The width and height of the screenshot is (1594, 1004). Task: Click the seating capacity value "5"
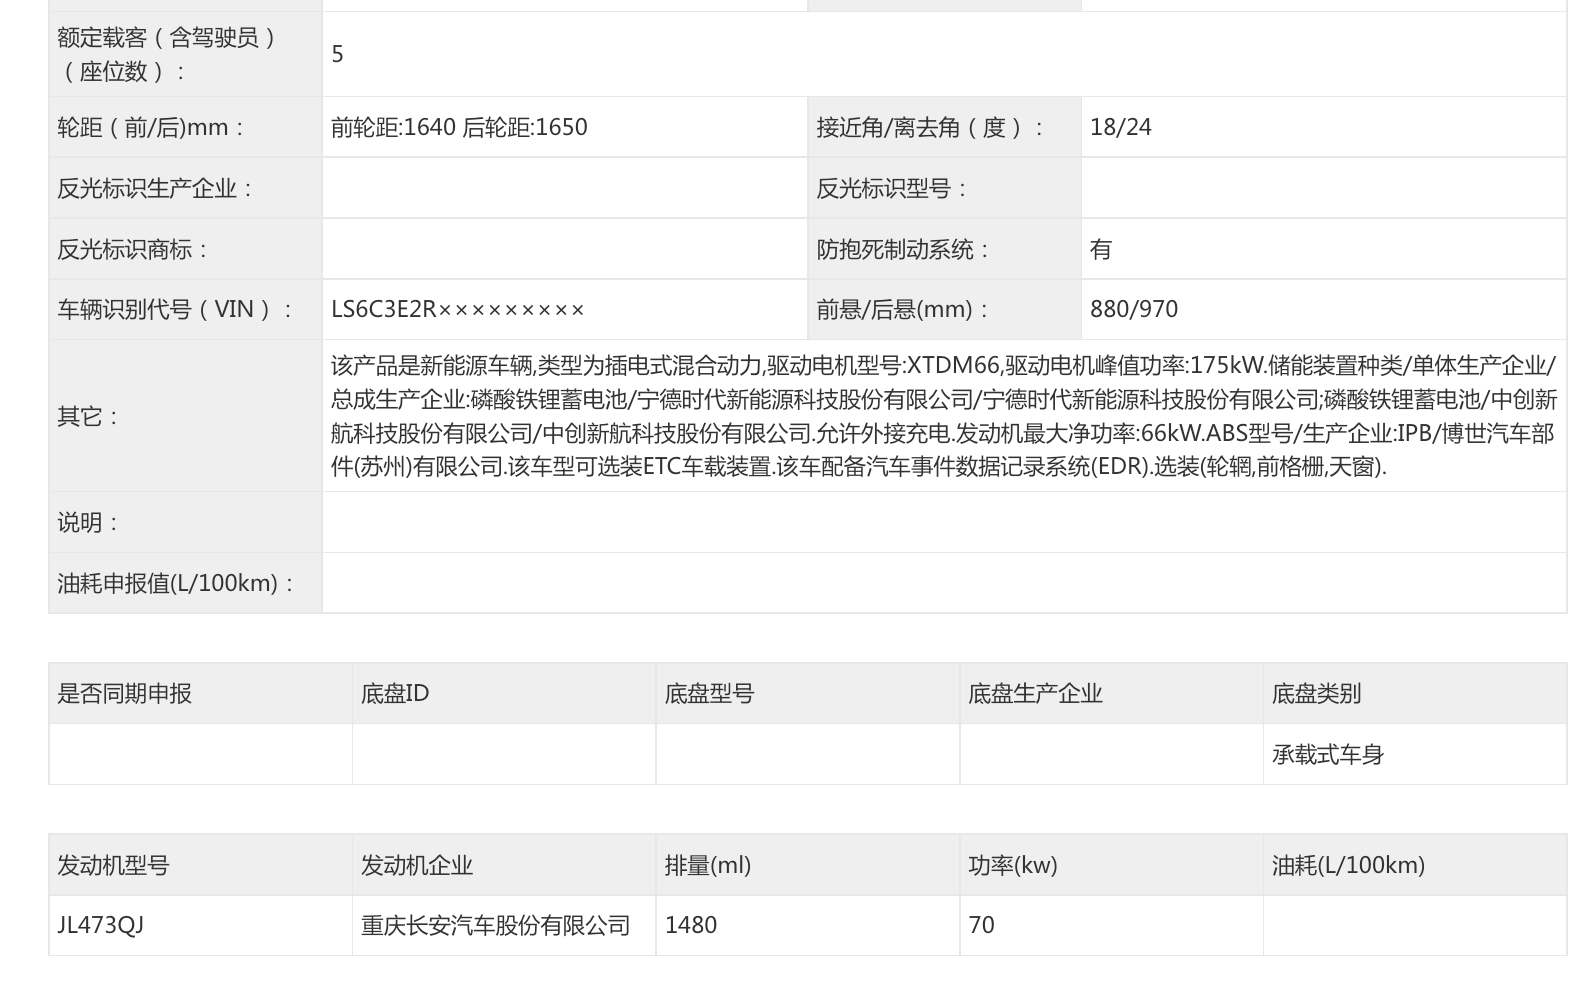point(338,54)
